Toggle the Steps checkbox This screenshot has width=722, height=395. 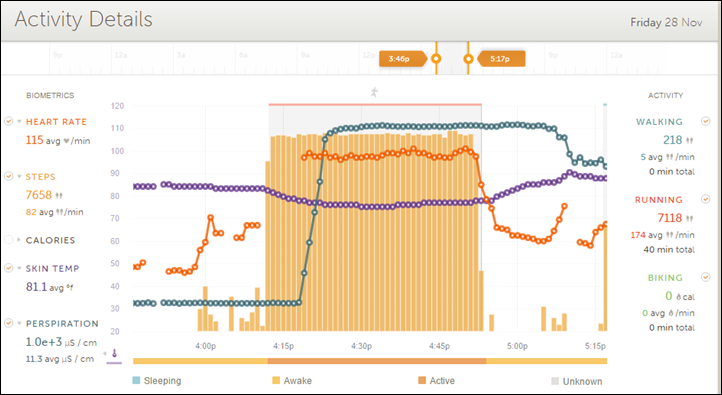point(8,176)
